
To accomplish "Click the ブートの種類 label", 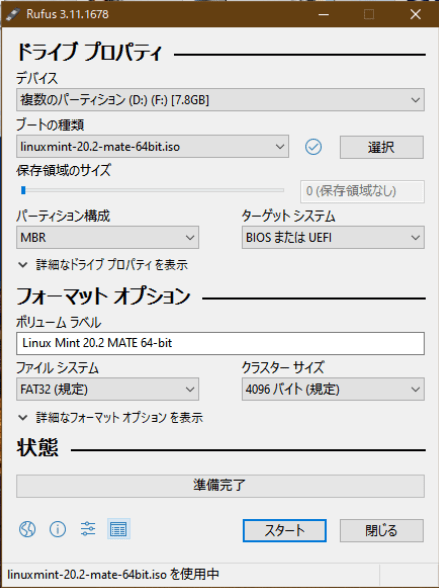I will pos(50,124).
